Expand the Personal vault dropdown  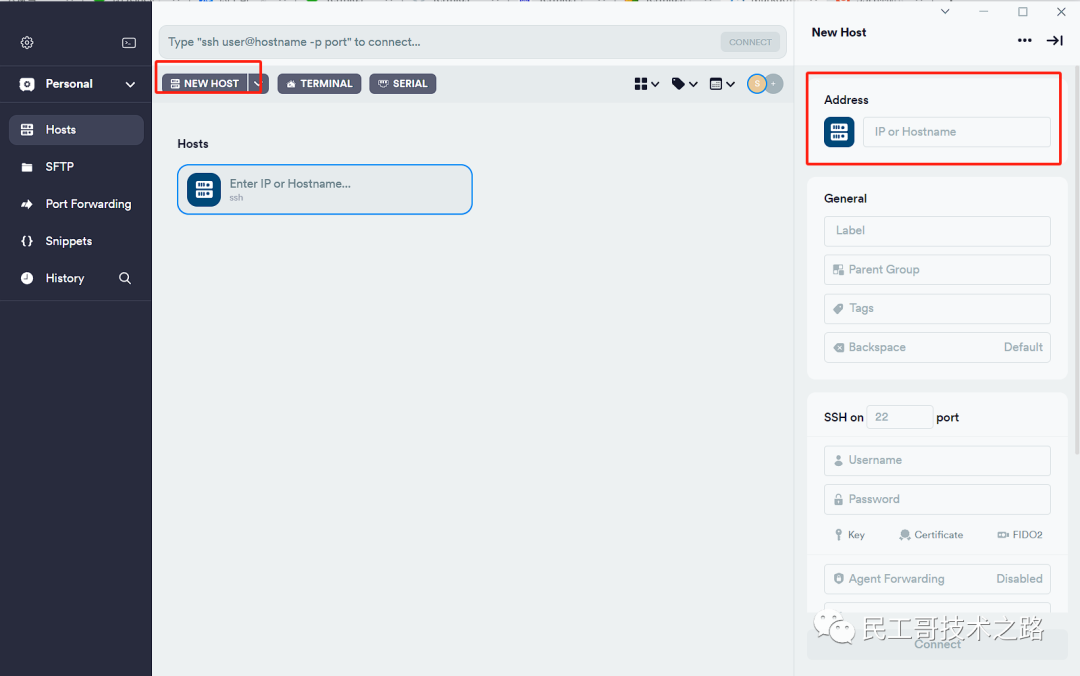tap(130, 84)
